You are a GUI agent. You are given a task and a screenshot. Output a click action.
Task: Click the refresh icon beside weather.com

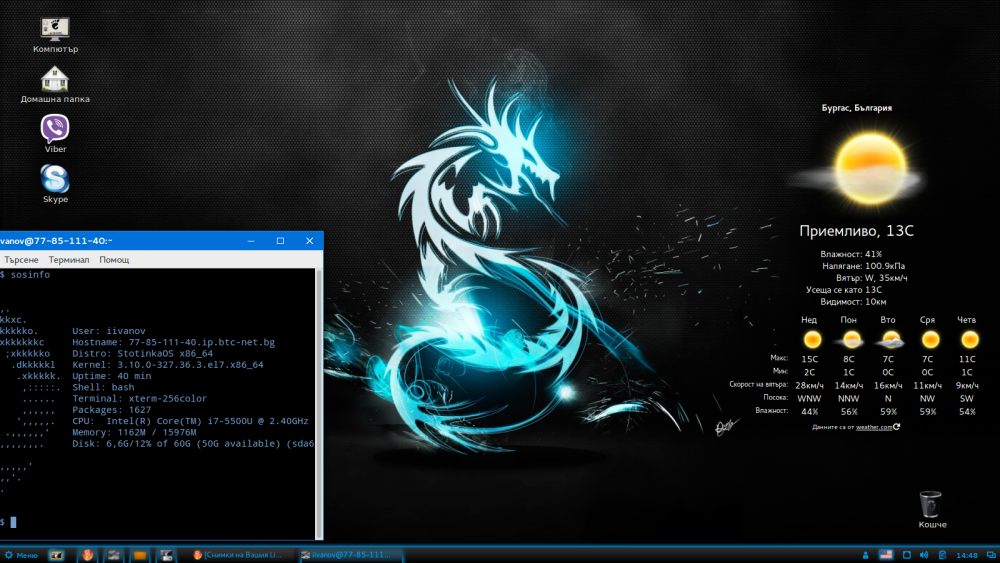pos(897,427)
